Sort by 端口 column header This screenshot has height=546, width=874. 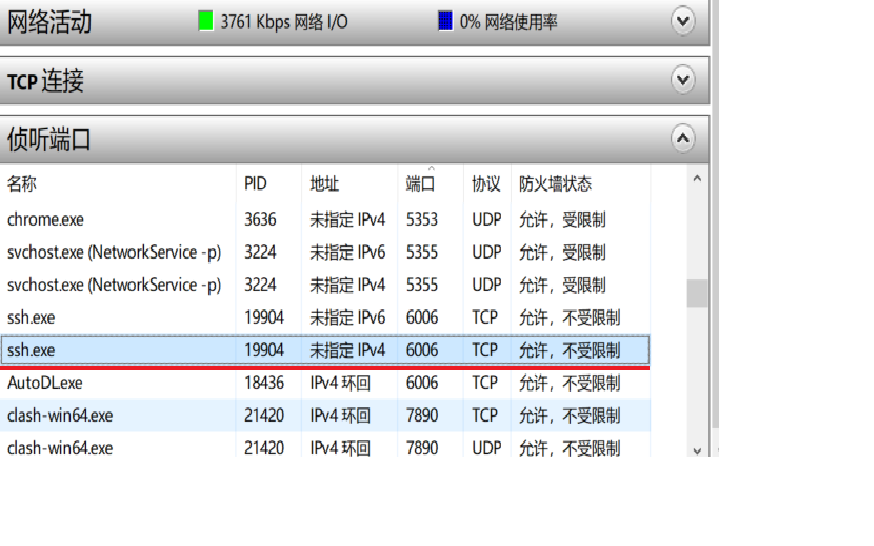pos(421,185)
